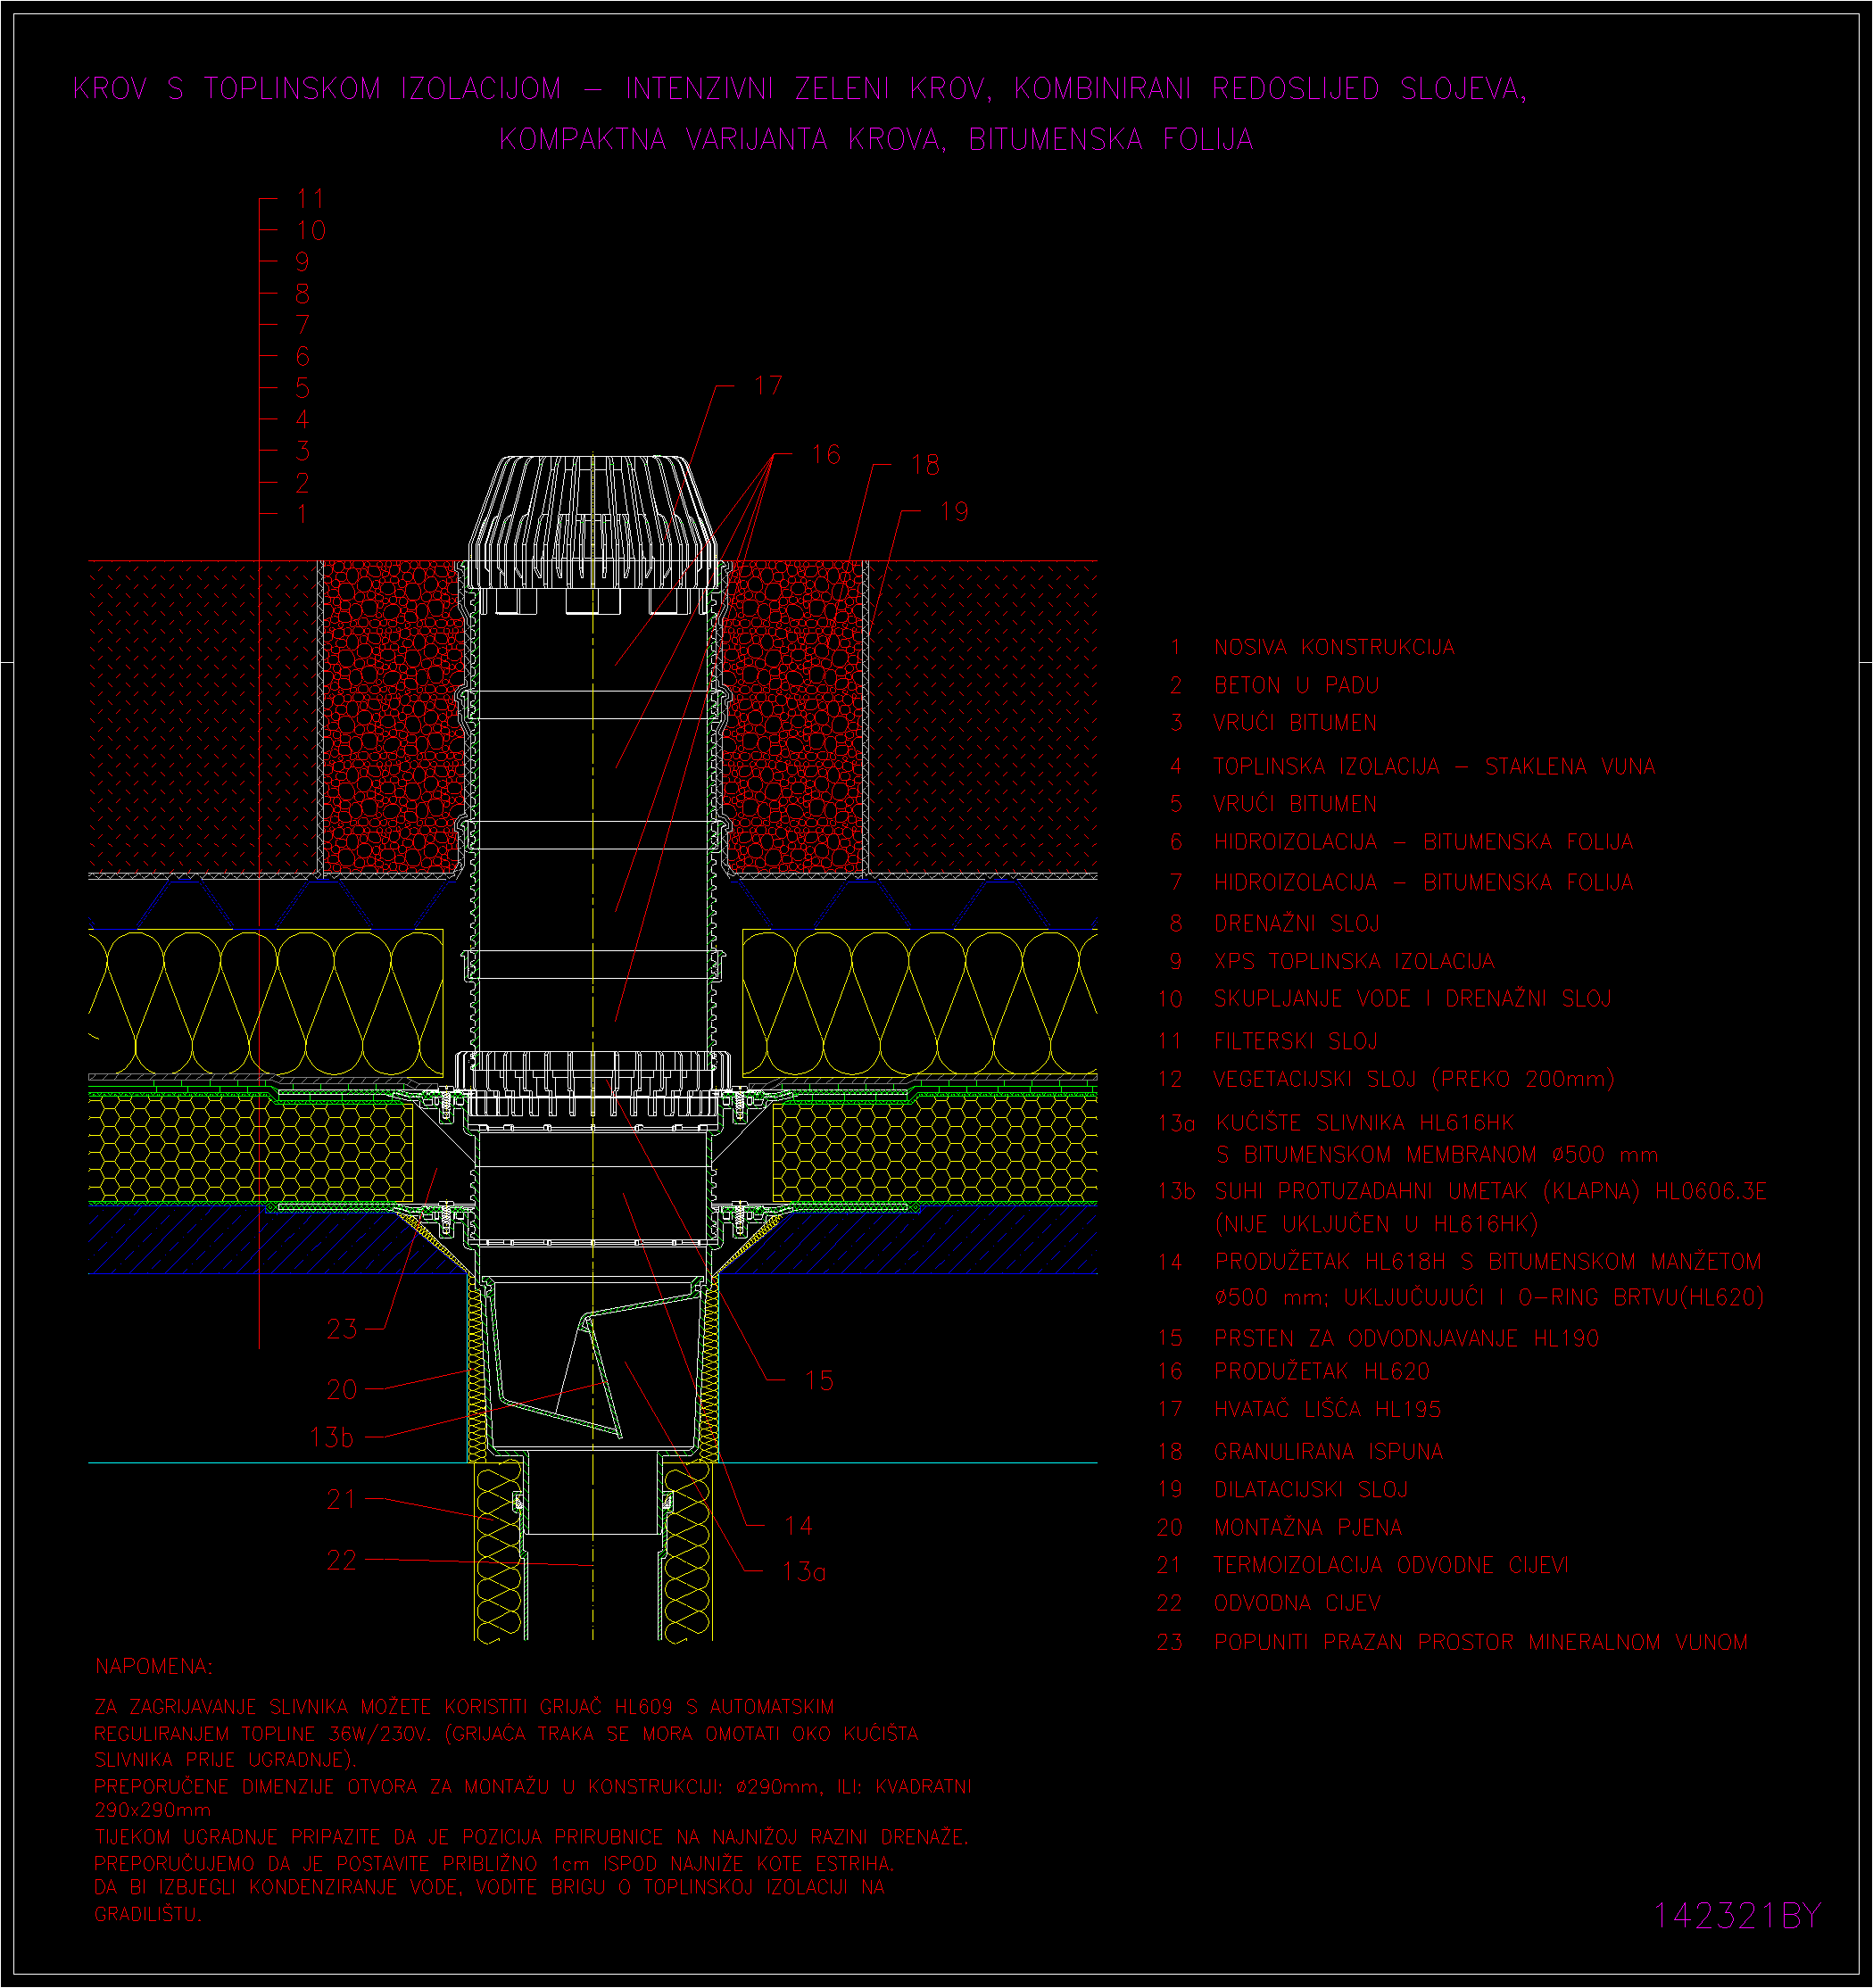The height and width of the screenshot is (1988, 1873).
Task: Select 'KUĆIŠTE SLIVNIKA HL616HK' legend line
Action: tap(1365, 1122)
